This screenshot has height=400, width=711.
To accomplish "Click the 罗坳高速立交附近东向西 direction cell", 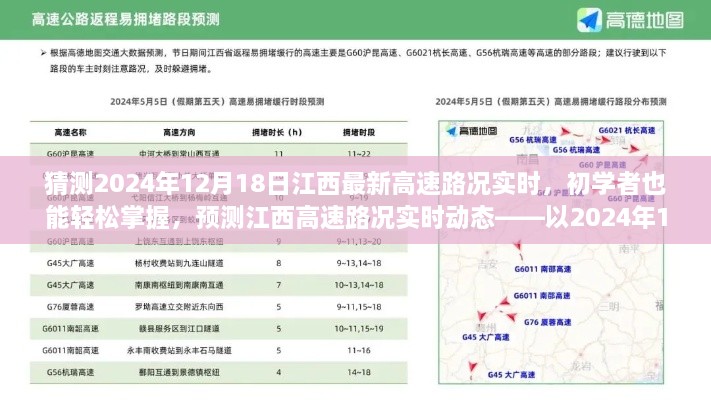I will (179, 307).
